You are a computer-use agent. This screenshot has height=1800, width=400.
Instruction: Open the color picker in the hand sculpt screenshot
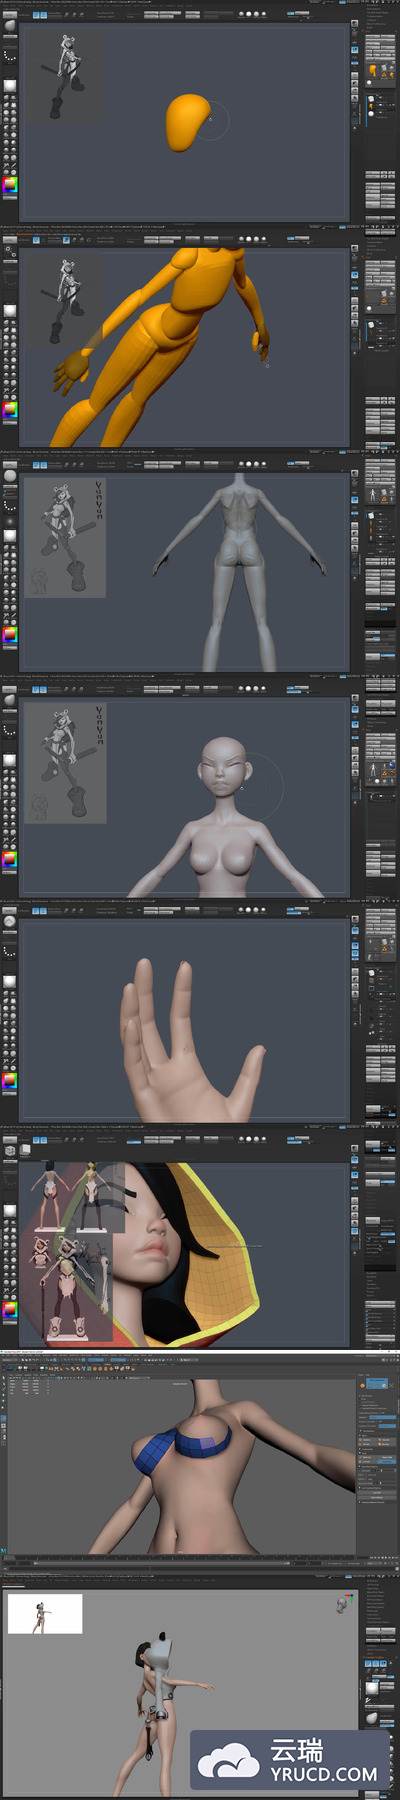point(10,1080)
